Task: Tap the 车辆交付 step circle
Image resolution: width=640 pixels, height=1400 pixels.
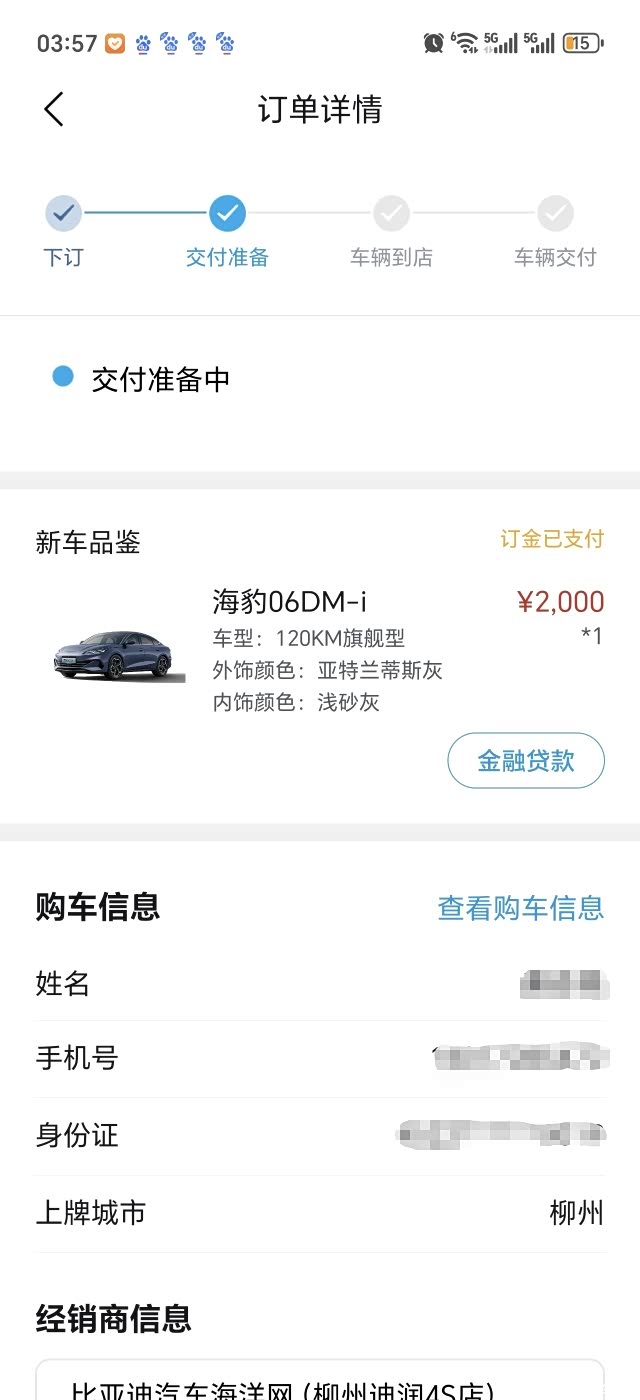Action: (x=555, y=213)
